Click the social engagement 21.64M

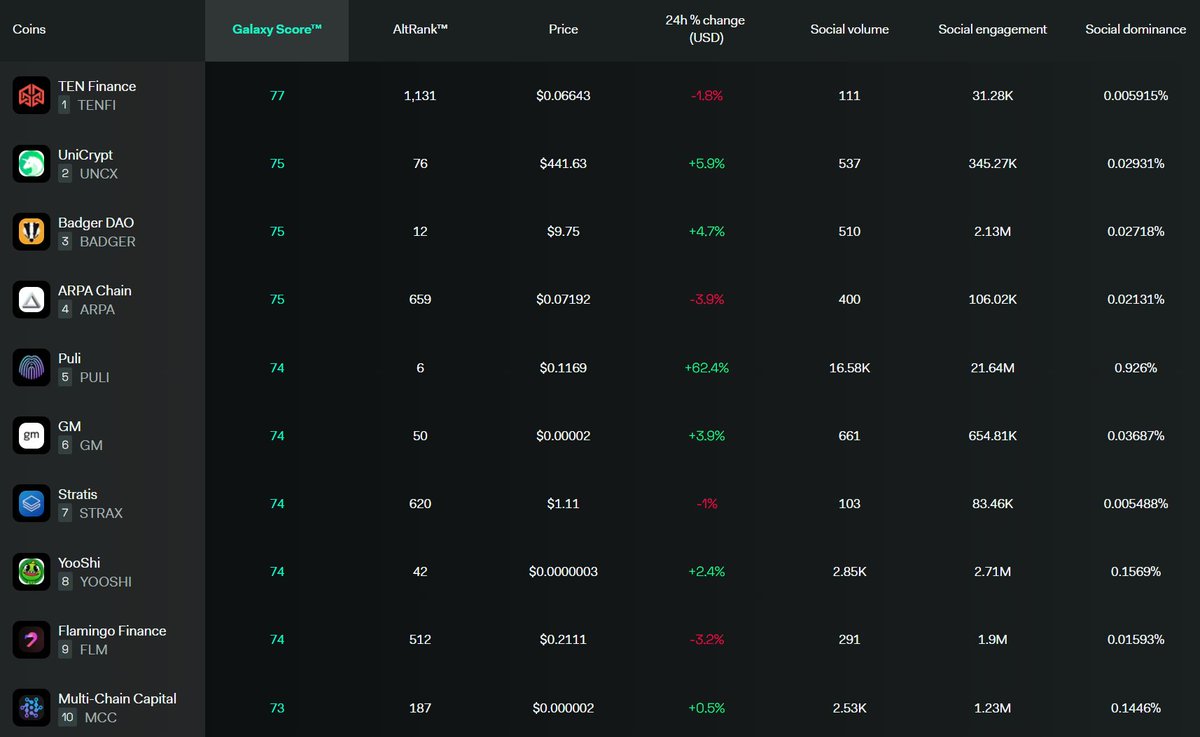992,368
